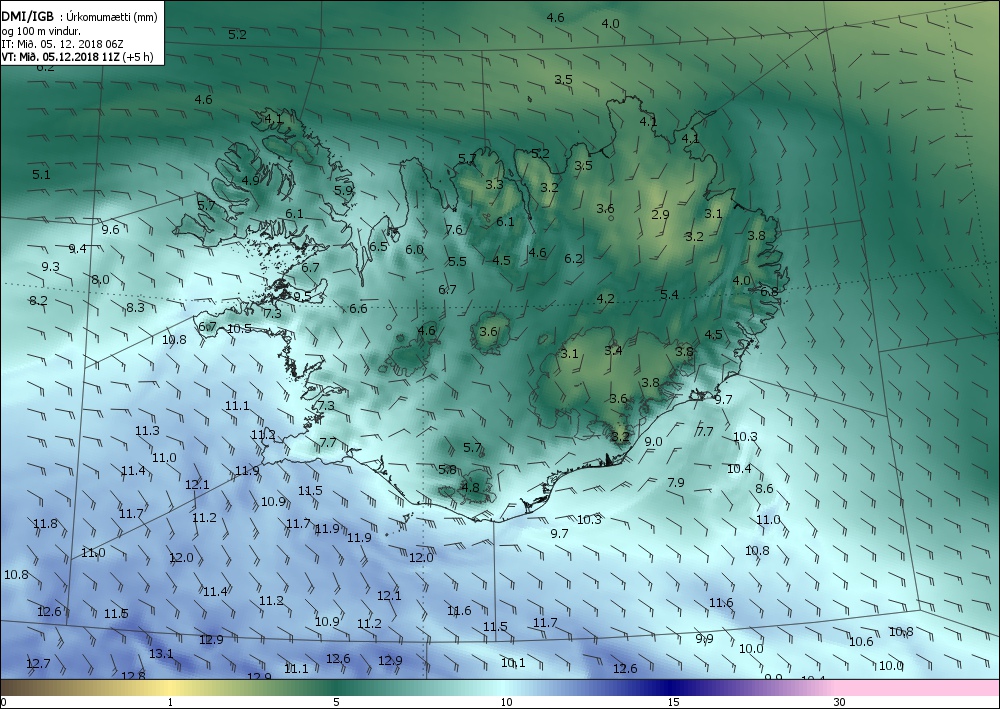Click the map value 3.3
Image resolution: width=1000 pixels, height=709 pixels.
click(x=494, y=185)
